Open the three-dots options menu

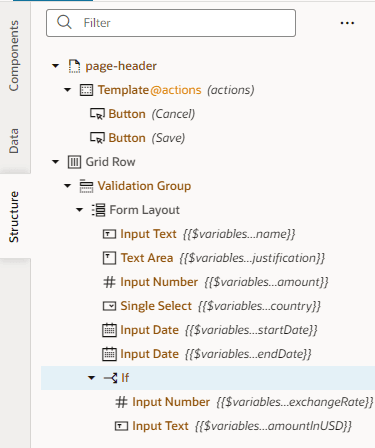347,23
